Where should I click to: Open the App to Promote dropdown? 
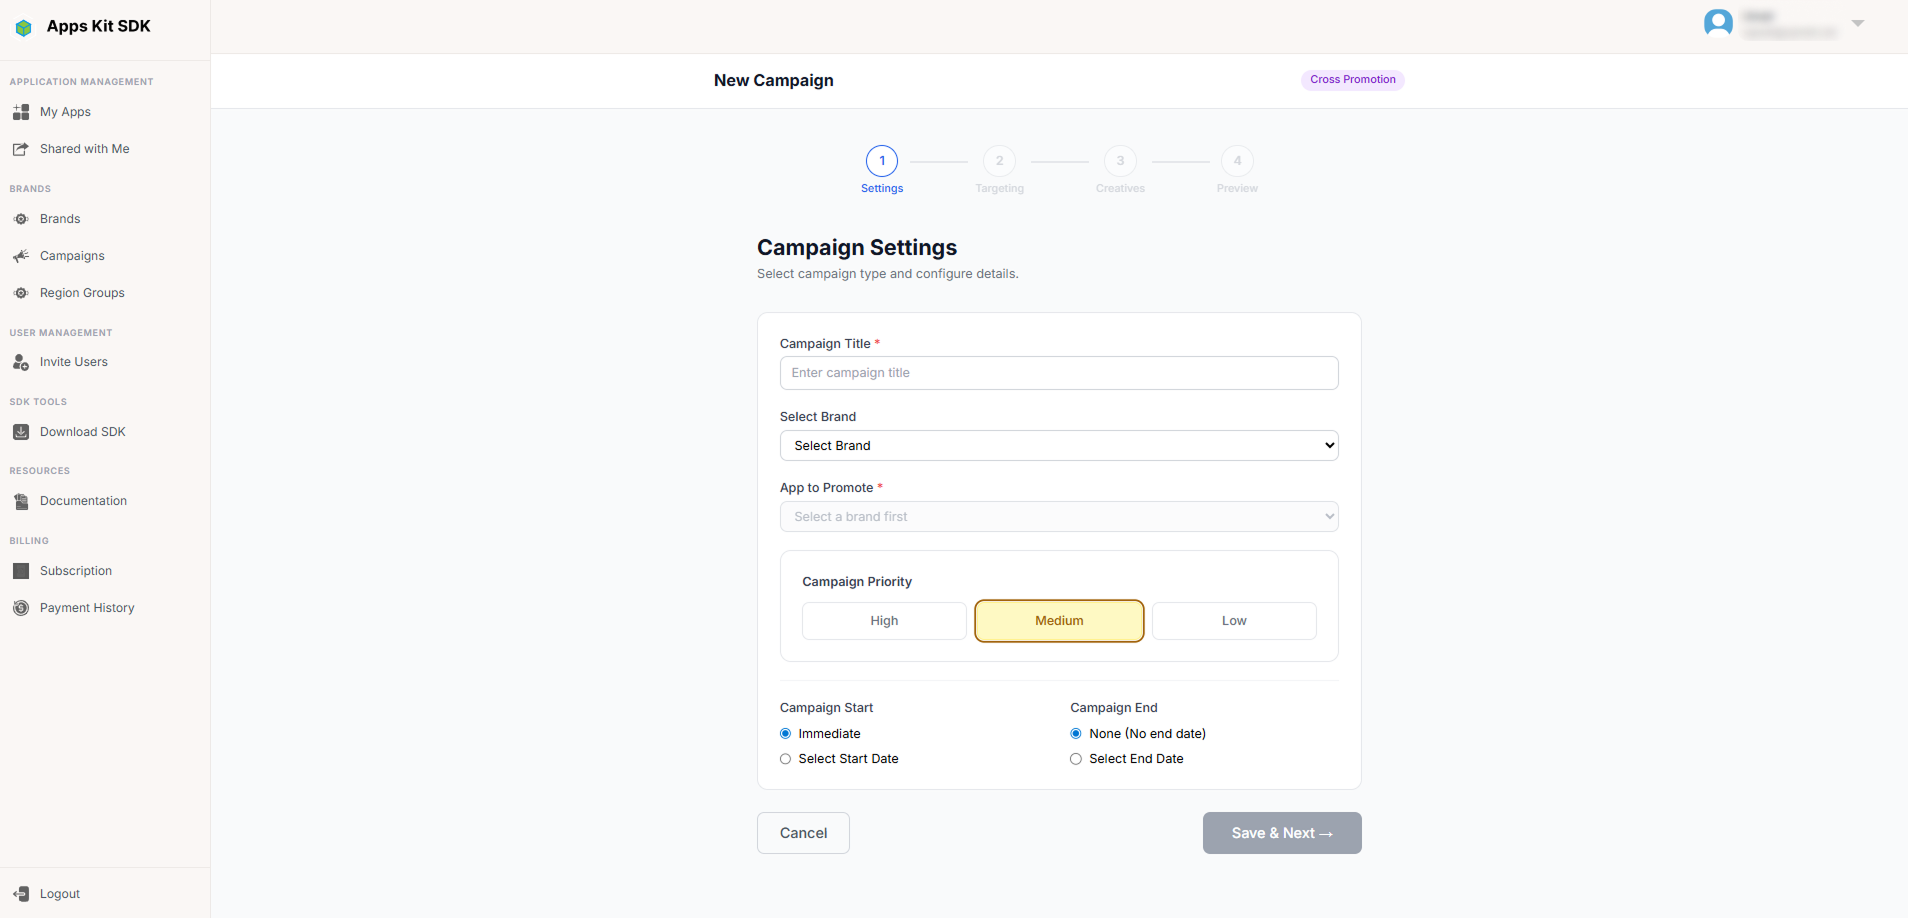pos(1059,517)
